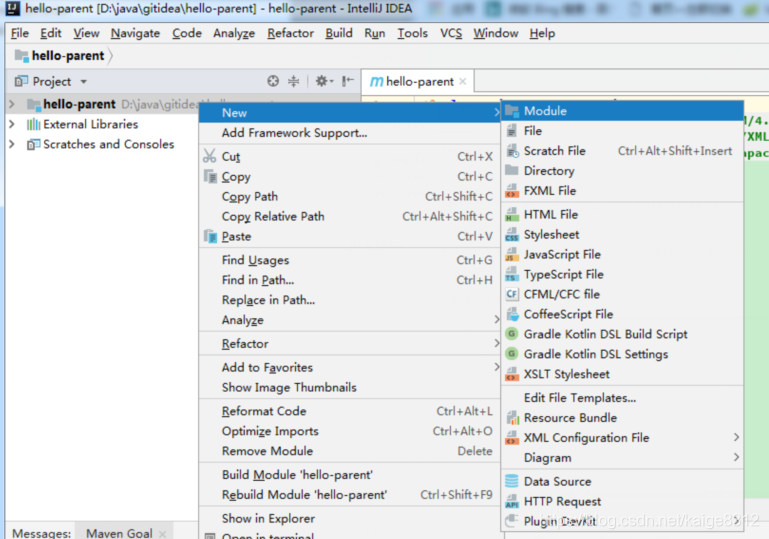
Task: Click the locate target icon in Project toolbar
Action: (273, 81)
